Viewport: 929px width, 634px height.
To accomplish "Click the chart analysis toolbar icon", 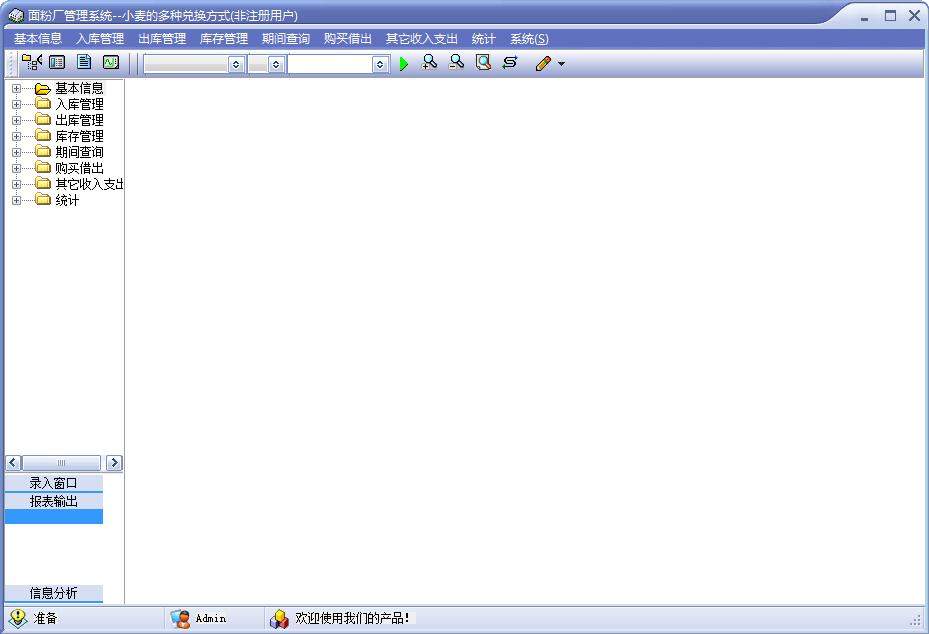I will click(x=111, y=63).
